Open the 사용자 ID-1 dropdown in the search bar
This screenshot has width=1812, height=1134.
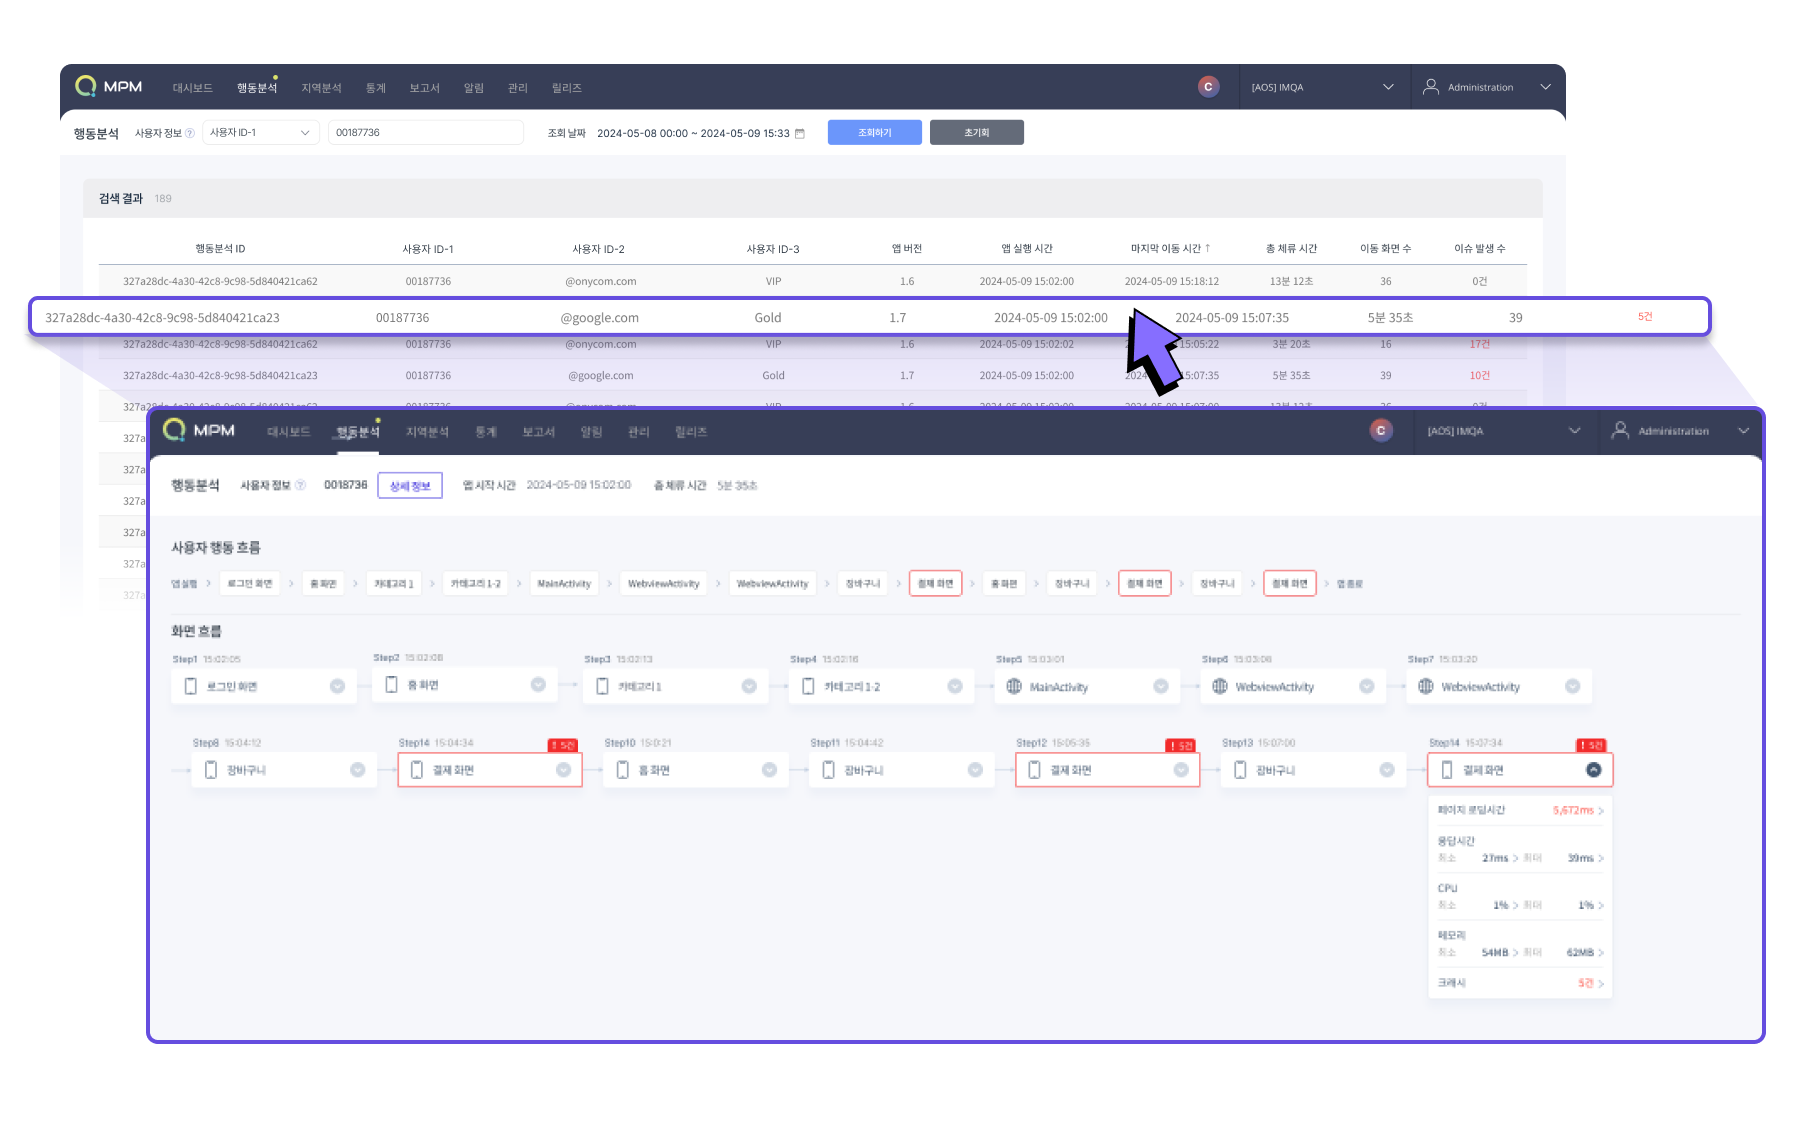click(261, 133)
